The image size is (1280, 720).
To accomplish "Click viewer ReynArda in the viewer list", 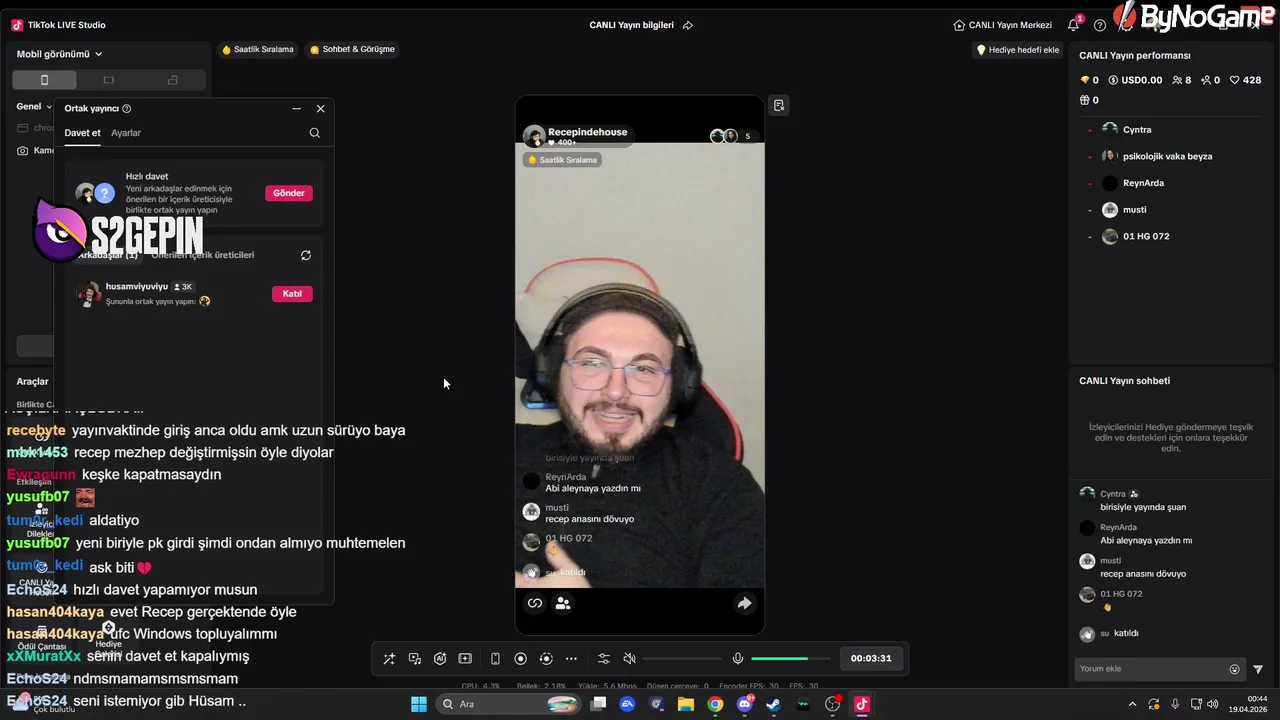I will click(x=1133, y=183).
